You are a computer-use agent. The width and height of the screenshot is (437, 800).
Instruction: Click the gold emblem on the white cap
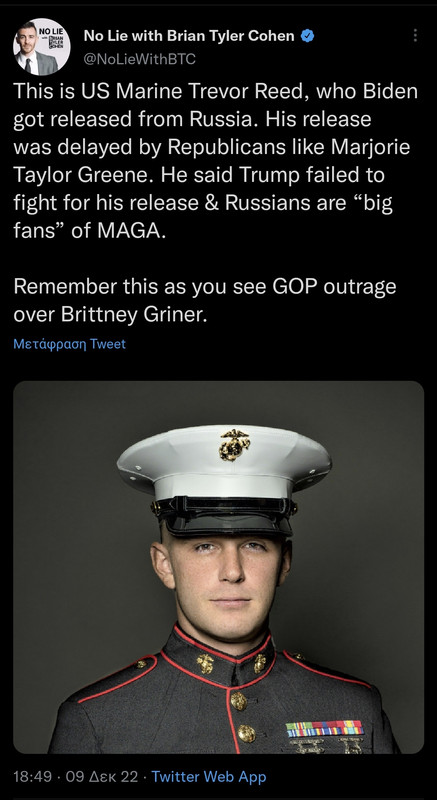click(235, 445)
